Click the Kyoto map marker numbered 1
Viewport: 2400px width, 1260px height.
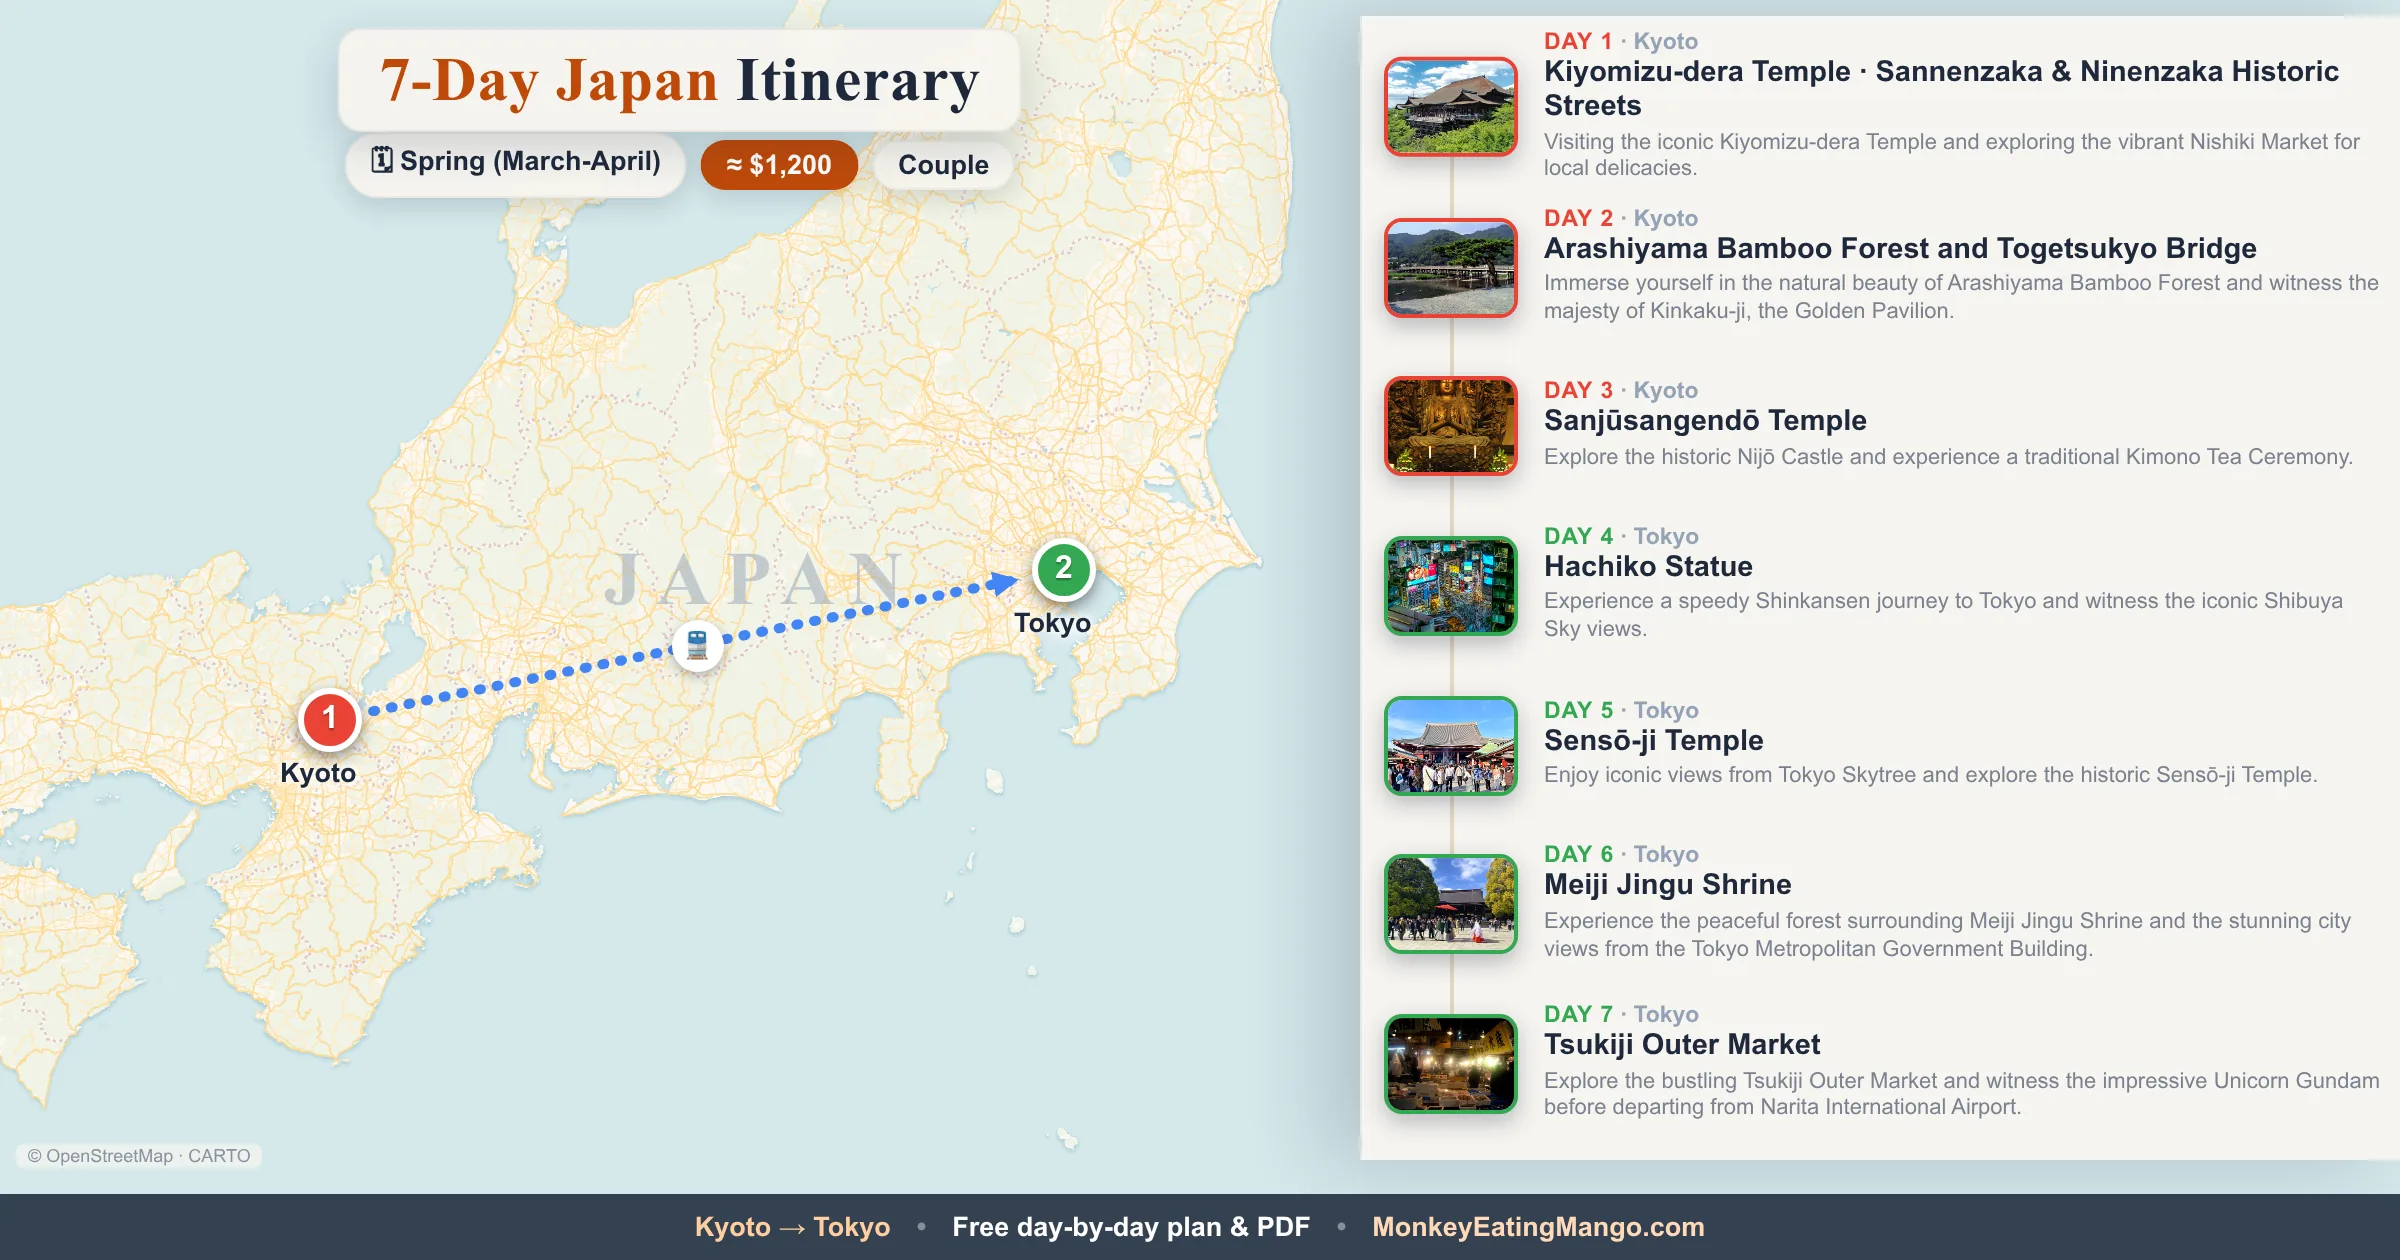point(329,719)
